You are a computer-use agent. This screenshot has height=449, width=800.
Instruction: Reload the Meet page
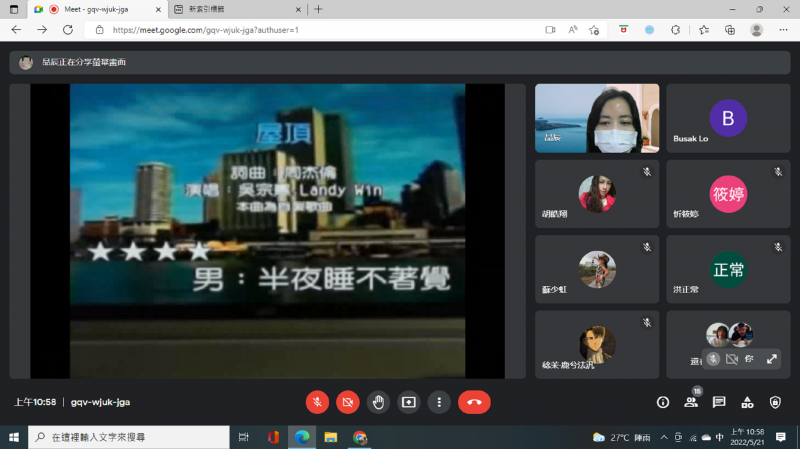click(67, 30)
